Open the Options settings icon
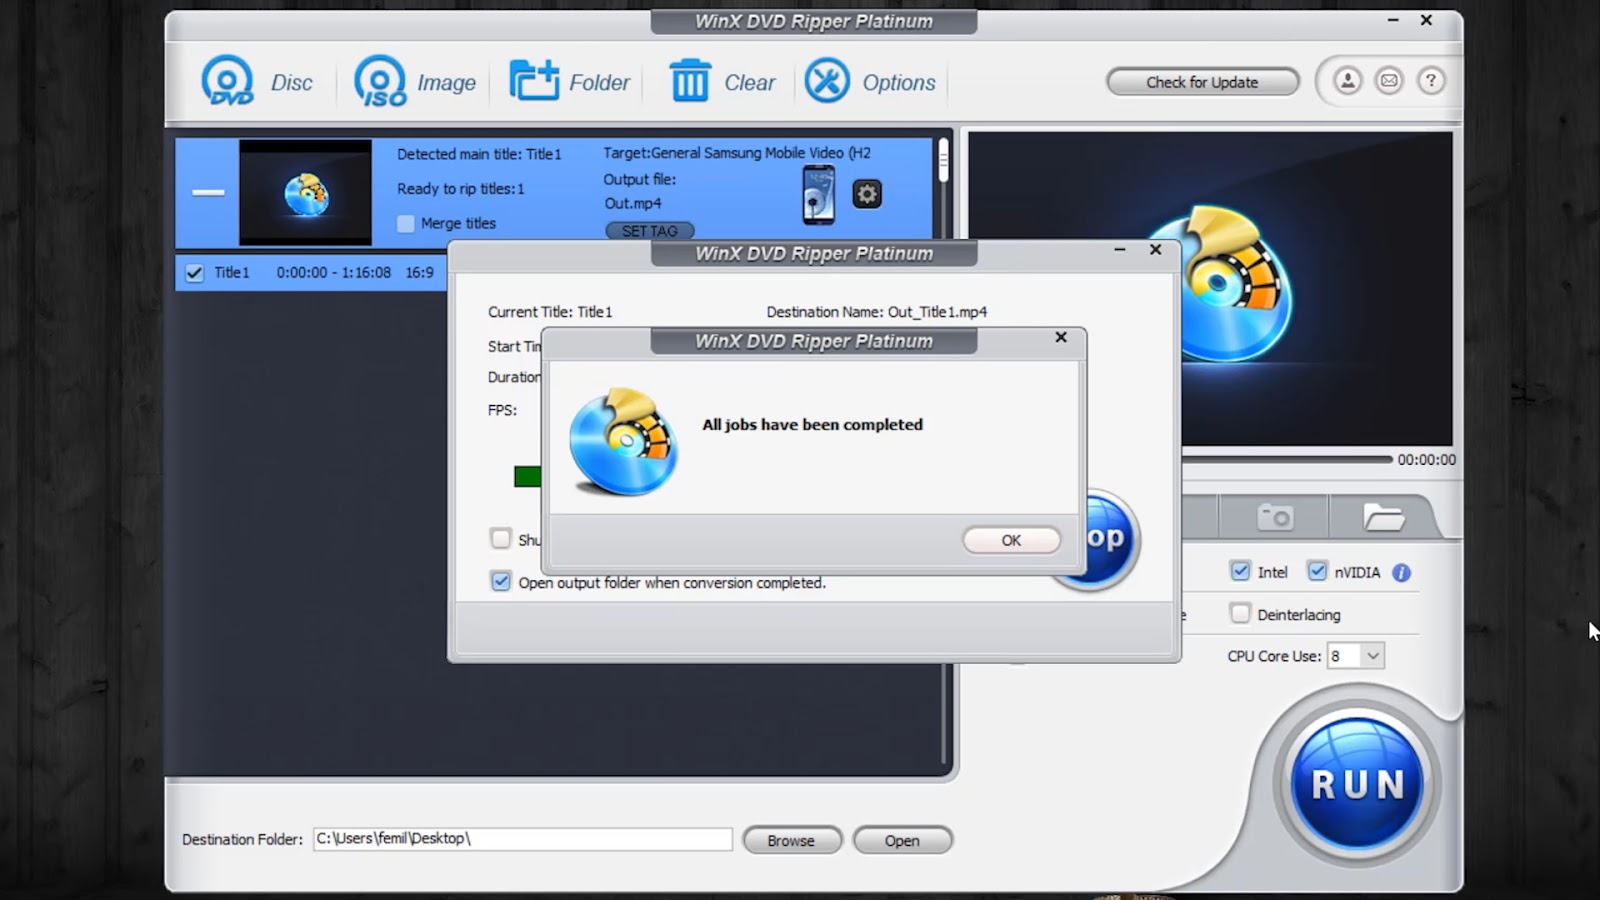The height and width of the screenshot is (900, 1600). (x=827, y=81)
